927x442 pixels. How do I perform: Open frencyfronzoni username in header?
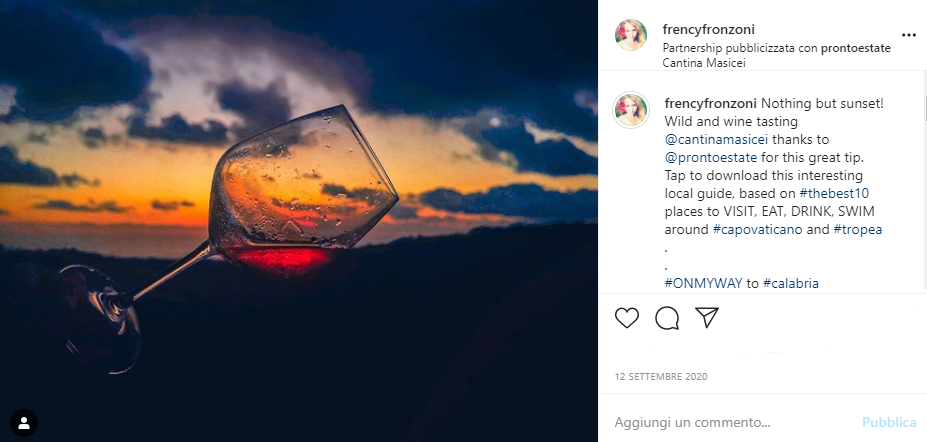[710, 29]
